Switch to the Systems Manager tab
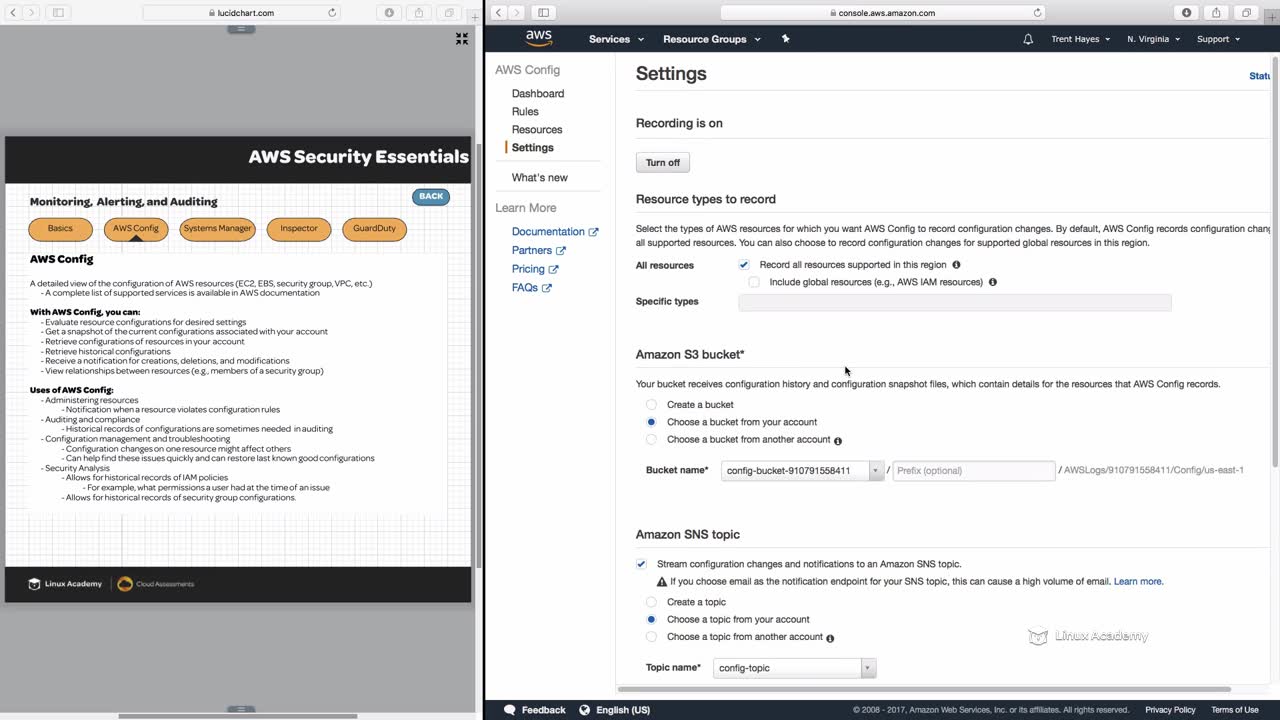 click(x=217, y=229)
